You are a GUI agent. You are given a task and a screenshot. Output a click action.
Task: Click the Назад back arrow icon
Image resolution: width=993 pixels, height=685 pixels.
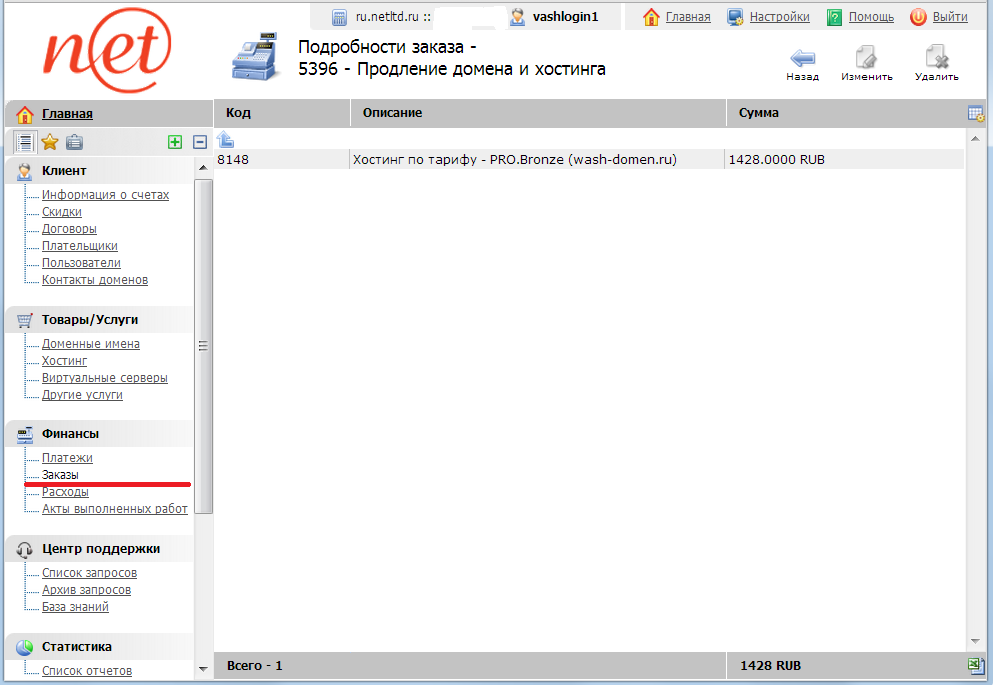[x=802, y=58]
